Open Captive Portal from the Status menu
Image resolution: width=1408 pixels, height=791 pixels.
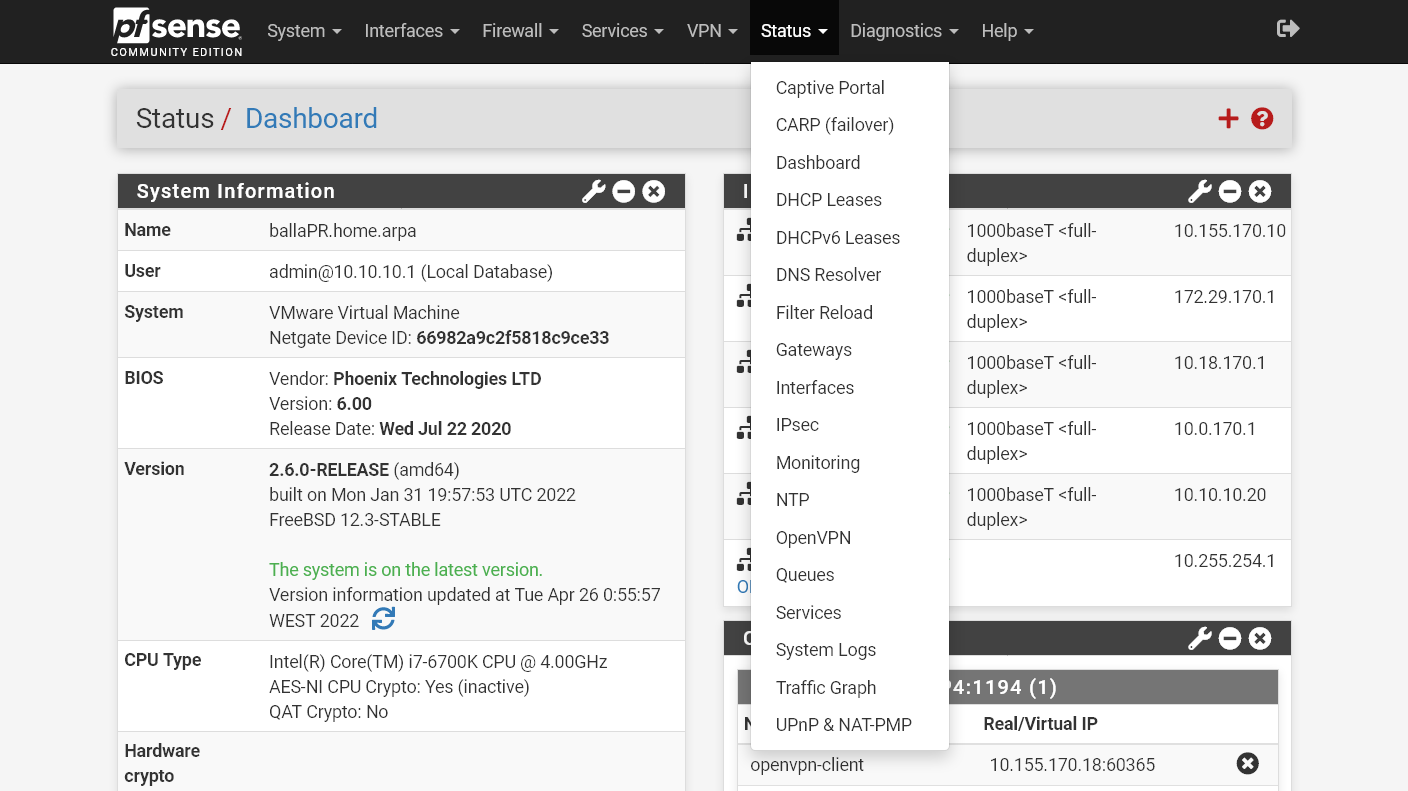coord(830,88)
